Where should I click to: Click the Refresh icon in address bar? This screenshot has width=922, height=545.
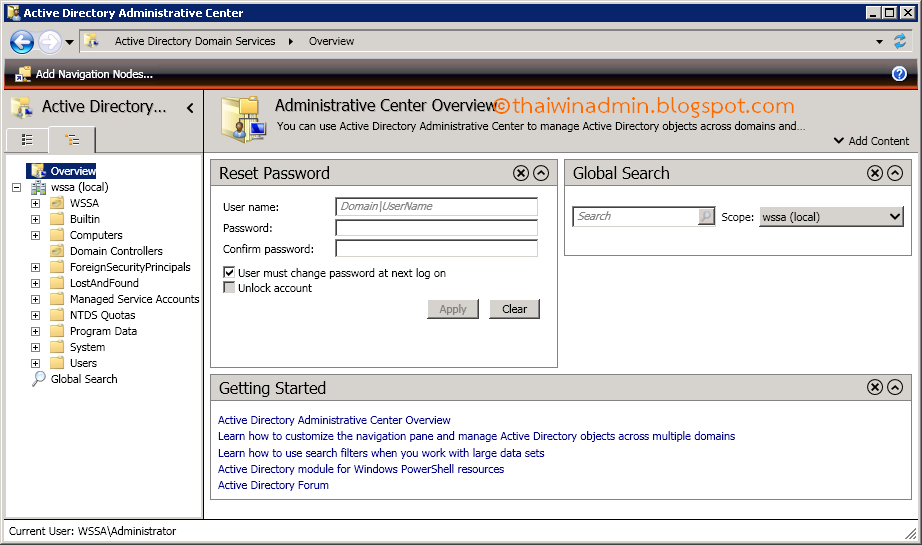tap(900, 41)
